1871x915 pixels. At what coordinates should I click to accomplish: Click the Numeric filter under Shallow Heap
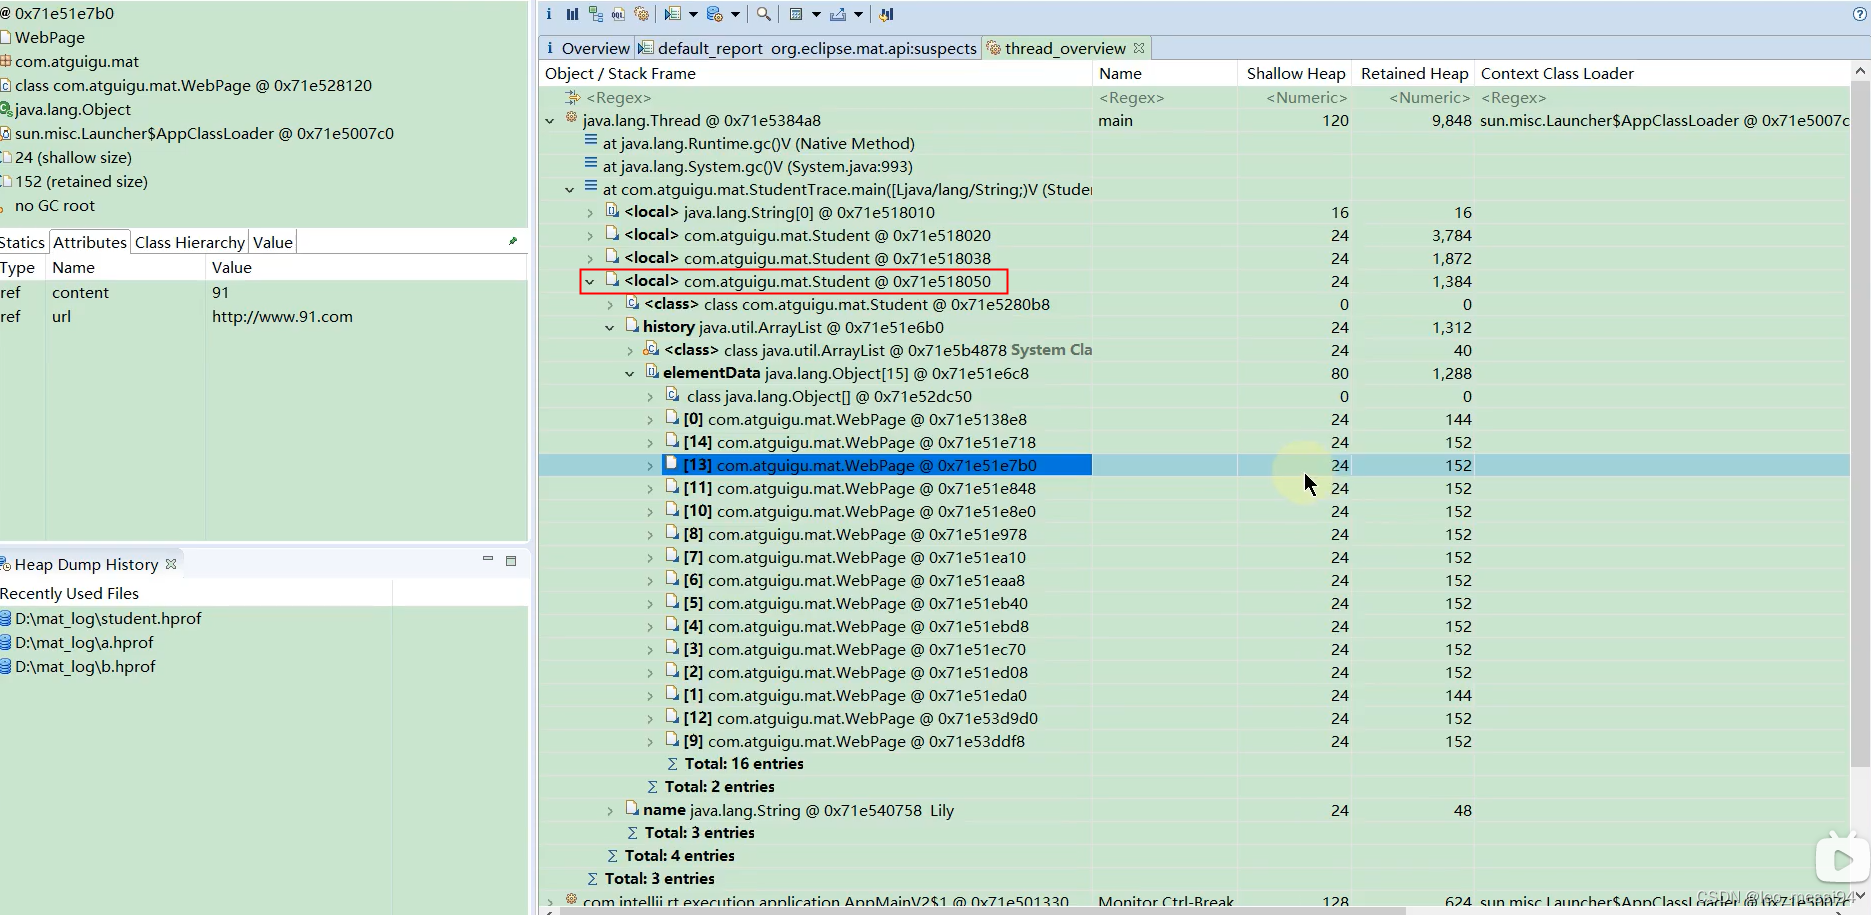1306,98
